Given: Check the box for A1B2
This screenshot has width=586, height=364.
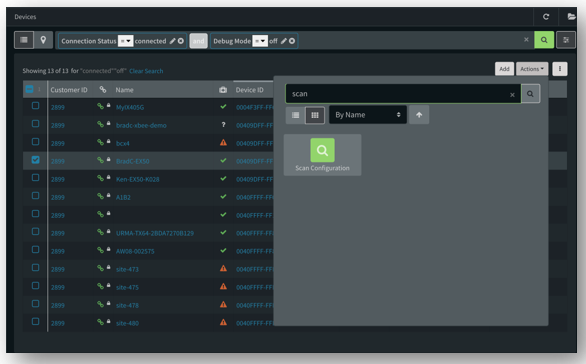Looking at the screenshot, I should [x=36, y=195].
